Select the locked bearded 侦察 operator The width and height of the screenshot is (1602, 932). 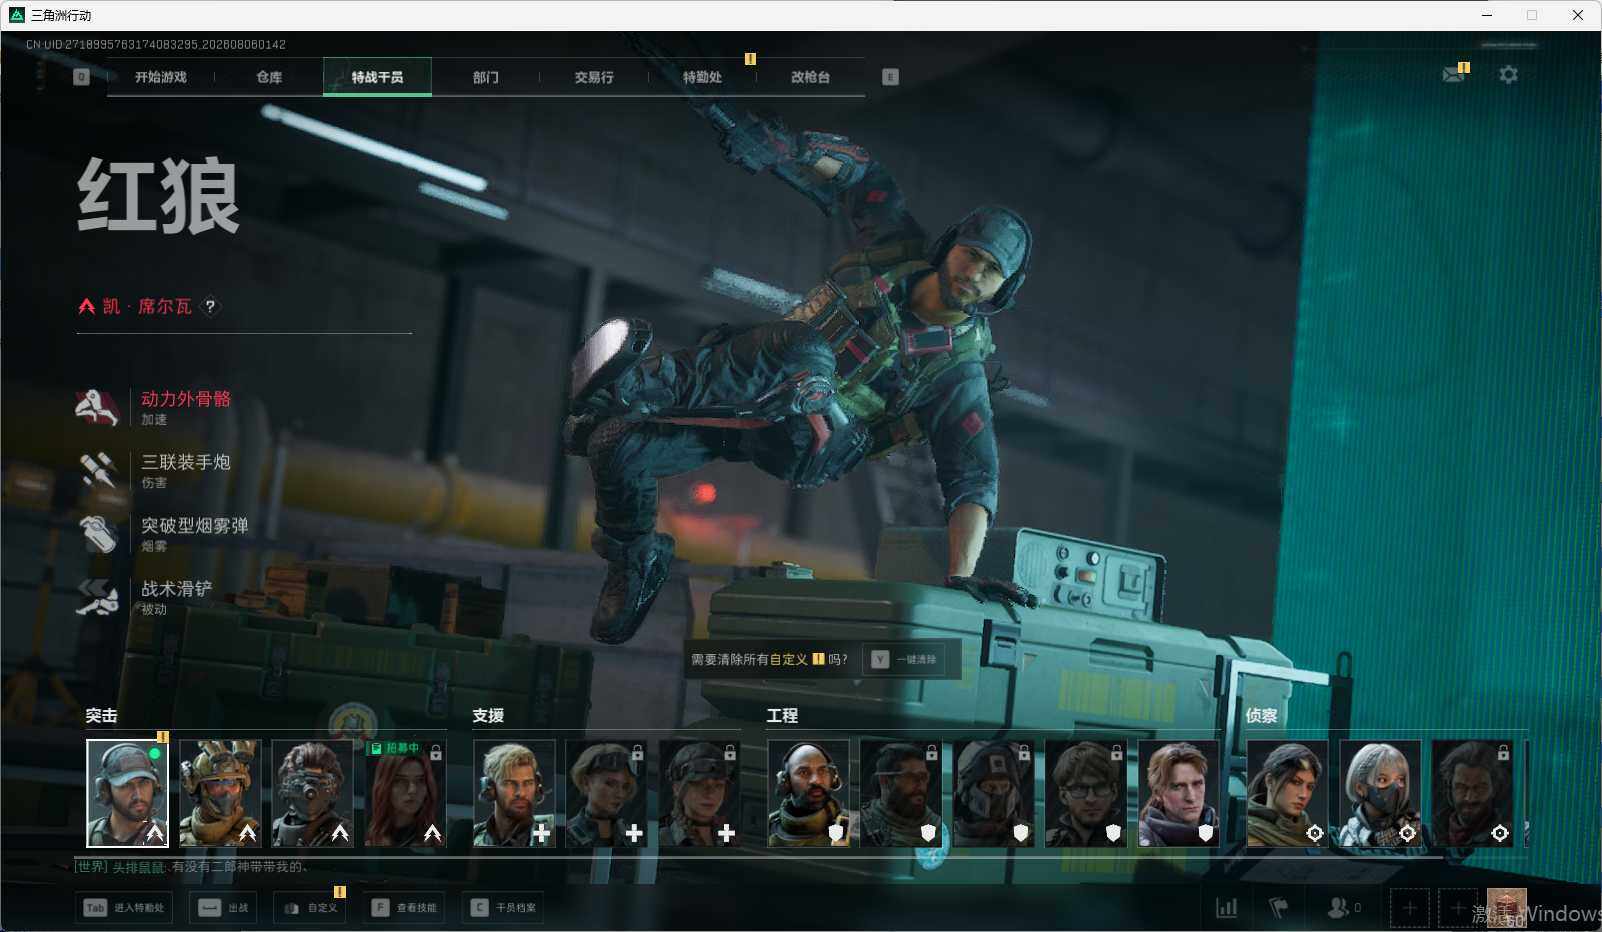coord(1473,793)
